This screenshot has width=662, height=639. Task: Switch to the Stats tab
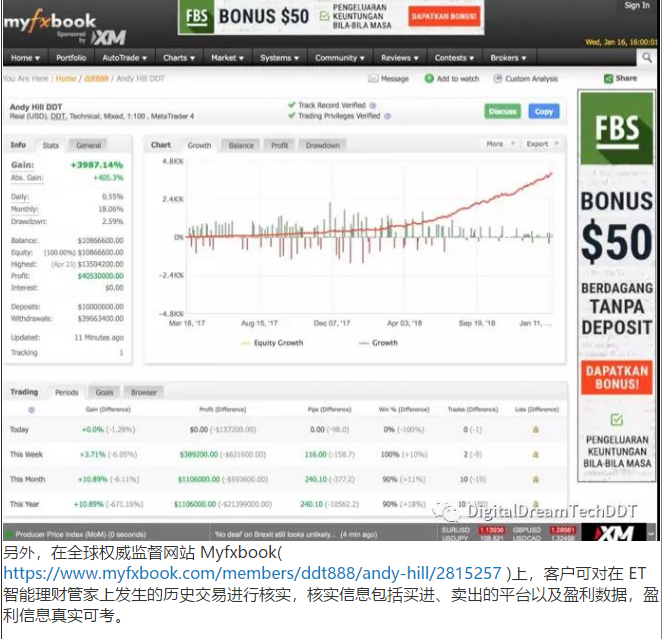pyautogui.click(x=51, y=145)
